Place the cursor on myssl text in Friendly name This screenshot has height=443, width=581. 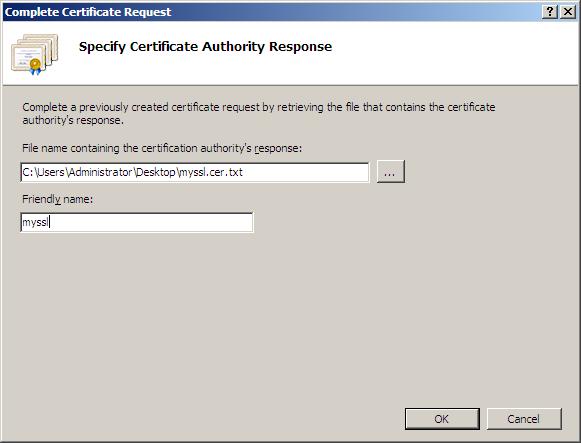tap(36, 223)
